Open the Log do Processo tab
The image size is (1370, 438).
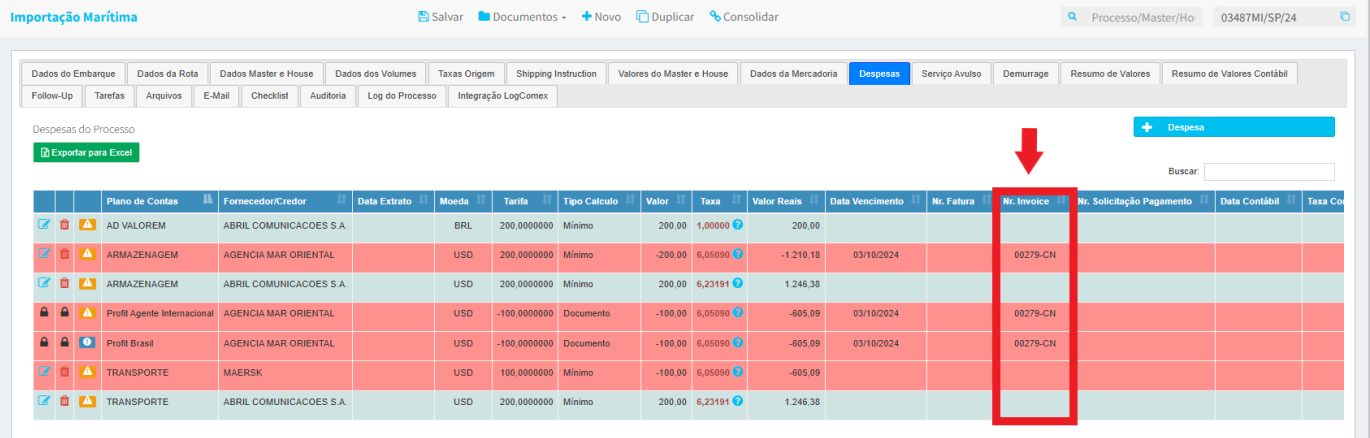coord(402,95)
